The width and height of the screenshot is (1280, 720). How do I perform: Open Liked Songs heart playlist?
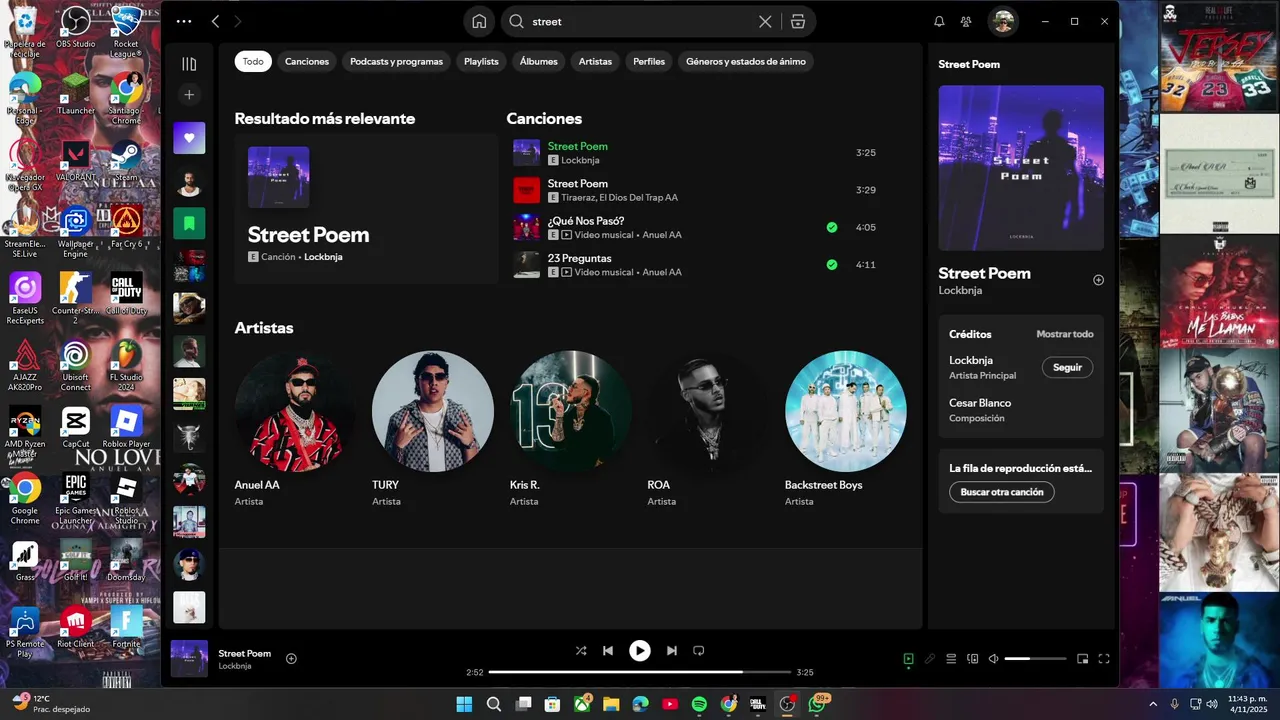(x=189, y=138)
